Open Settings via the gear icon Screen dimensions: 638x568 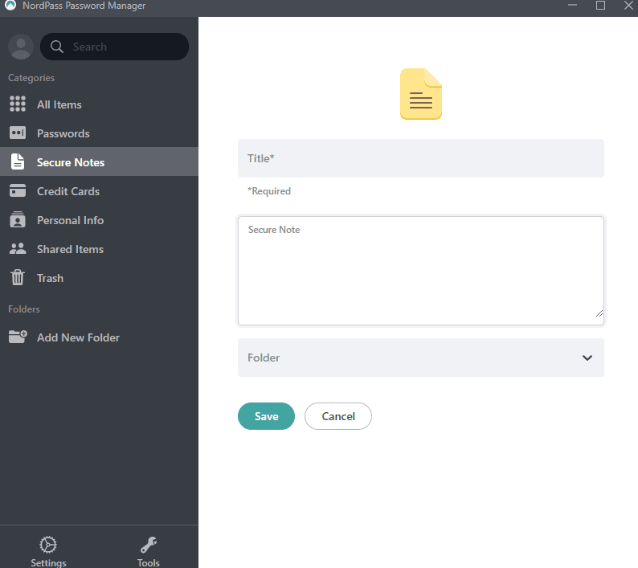point(48,545)
